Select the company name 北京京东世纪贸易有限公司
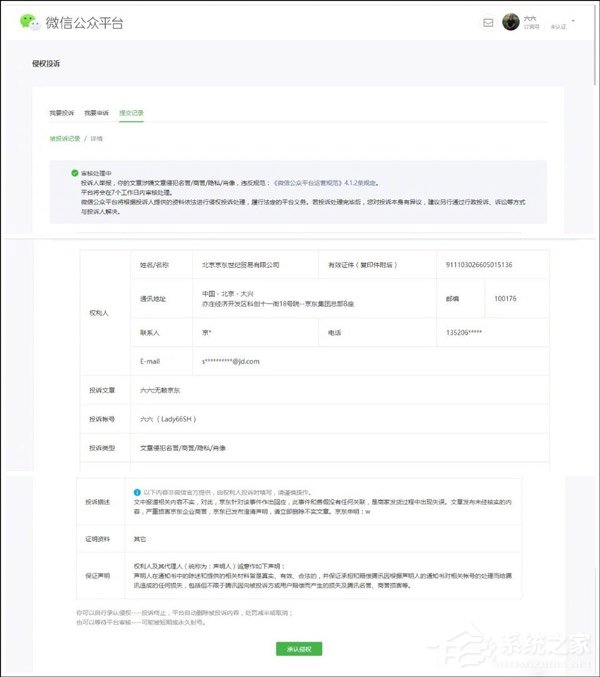 [x=240, y=265]
